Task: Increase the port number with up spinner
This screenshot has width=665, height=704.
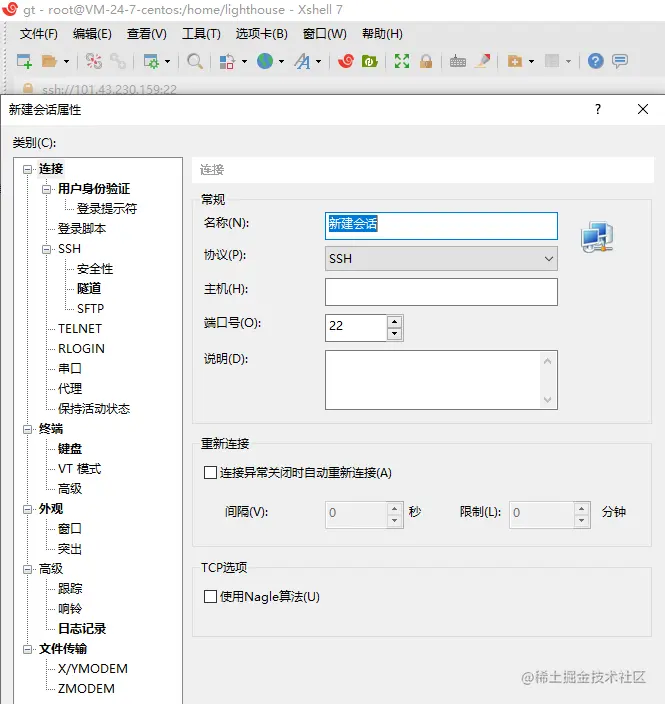Action: [x=394, y=321]
